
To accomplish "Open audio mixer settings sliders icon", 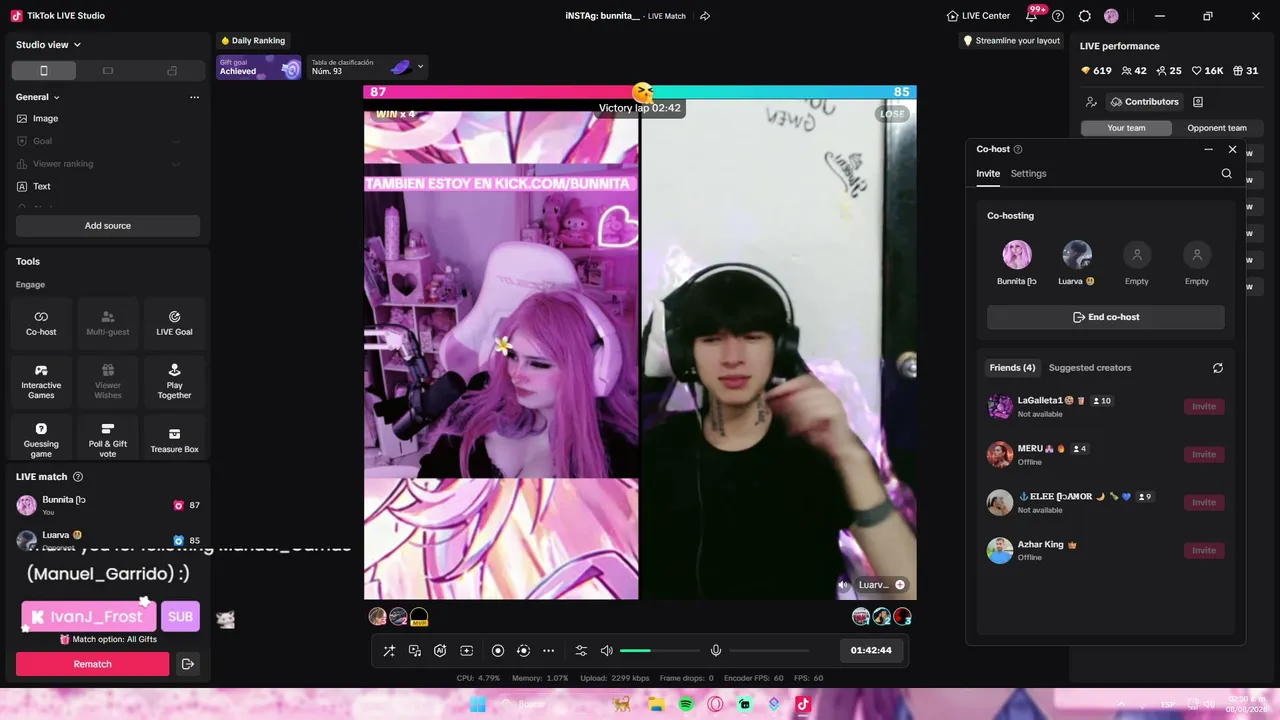I will (x=581, y=651).
